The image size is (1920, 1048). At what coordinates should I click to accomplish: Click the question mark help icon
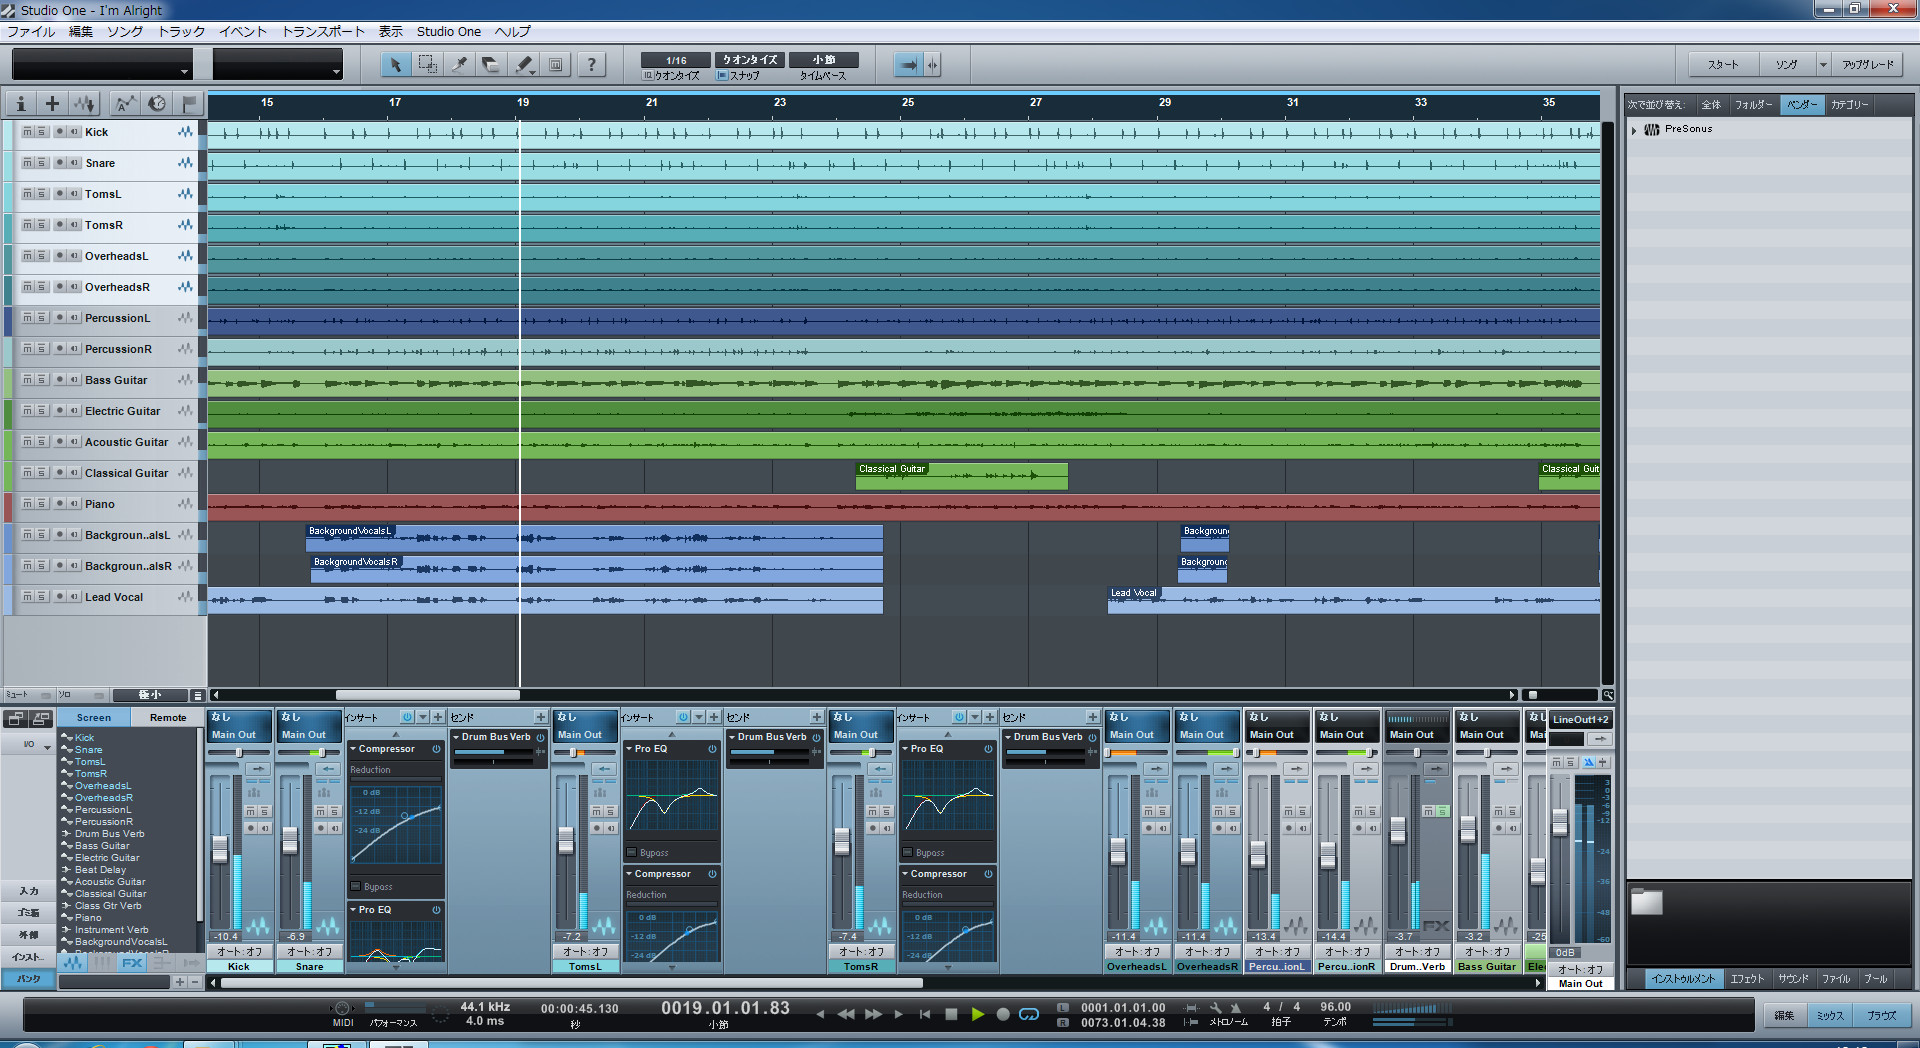tap(592, 65)
